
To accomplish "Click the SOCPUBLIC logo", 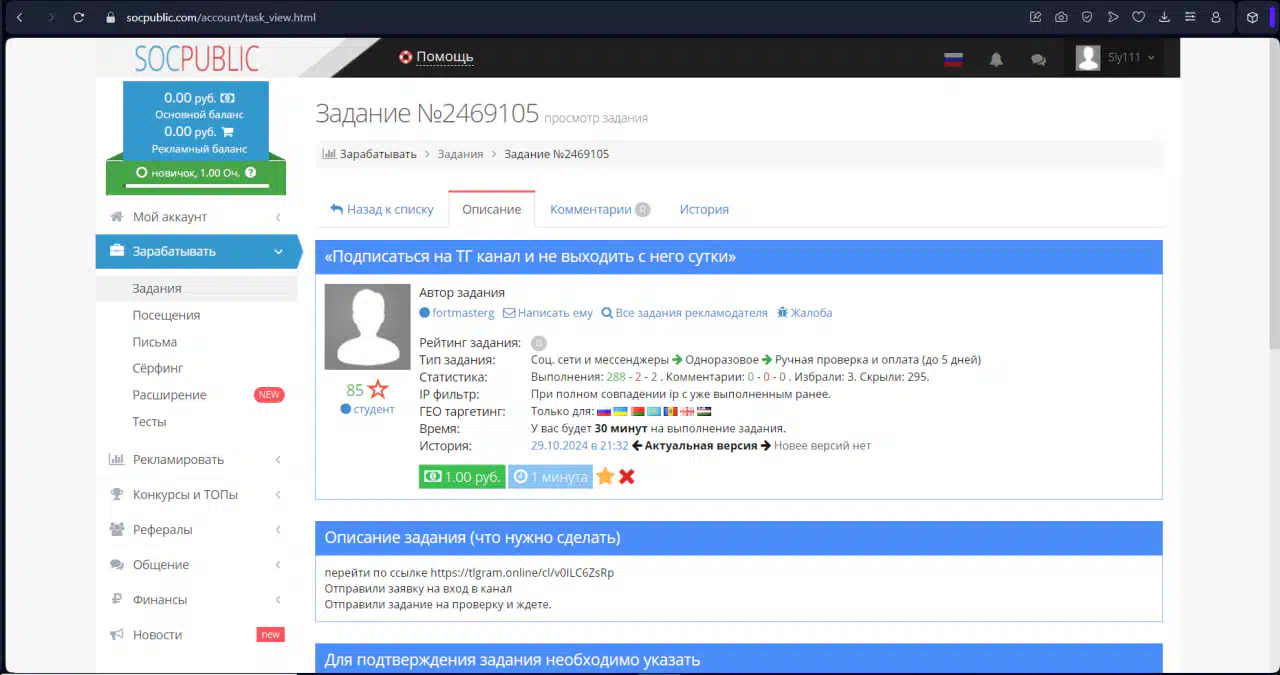I will (x=197, y=58).
